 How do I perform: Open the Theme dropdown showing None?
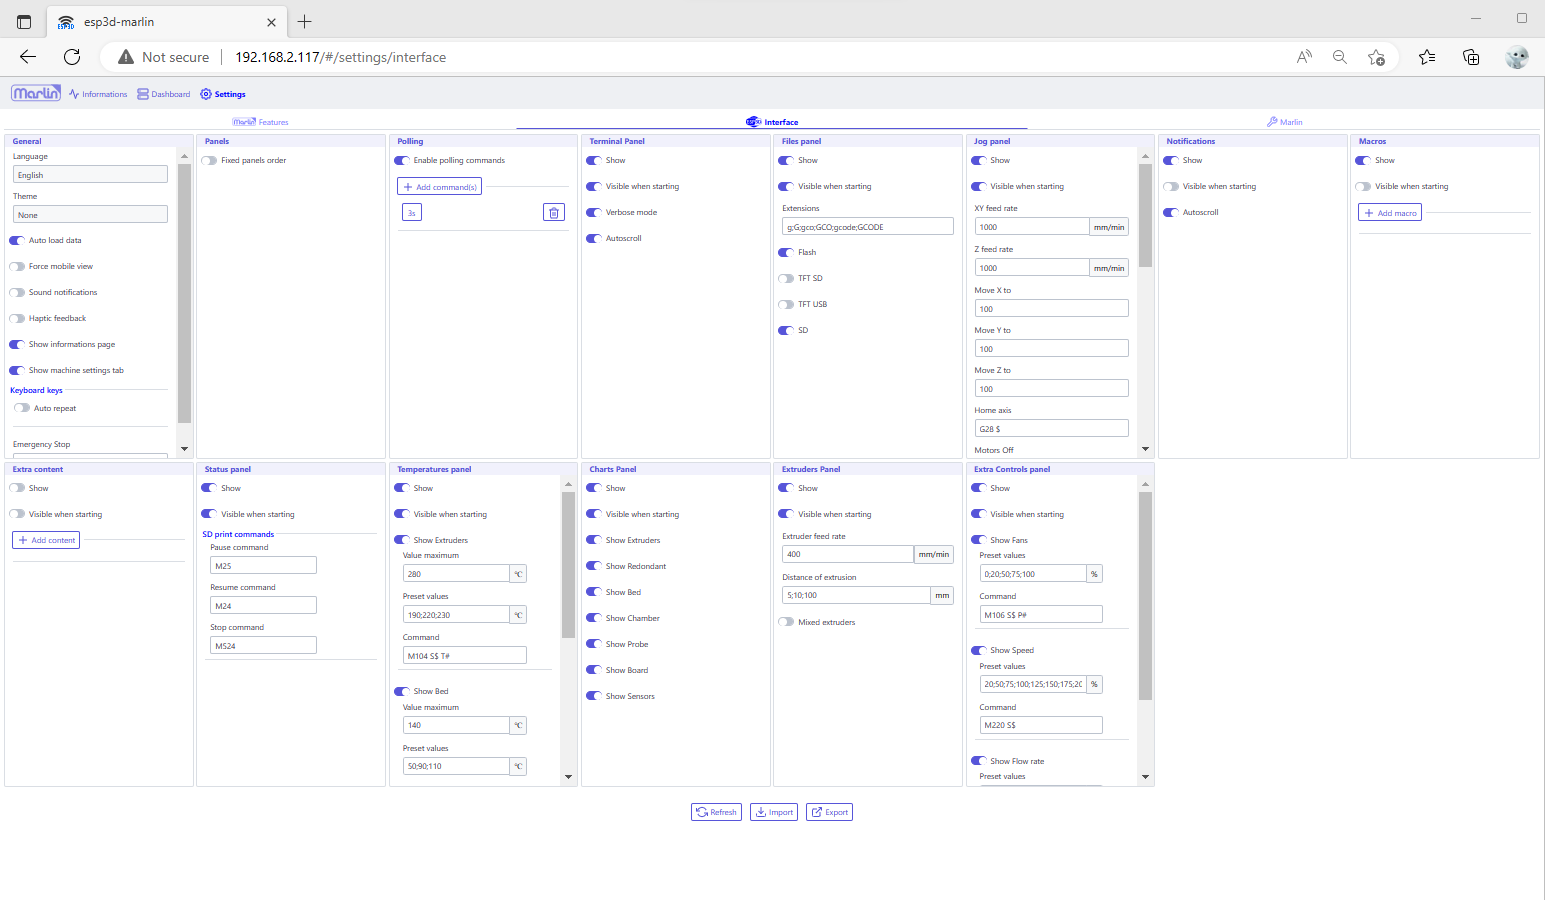click(90, 215)
